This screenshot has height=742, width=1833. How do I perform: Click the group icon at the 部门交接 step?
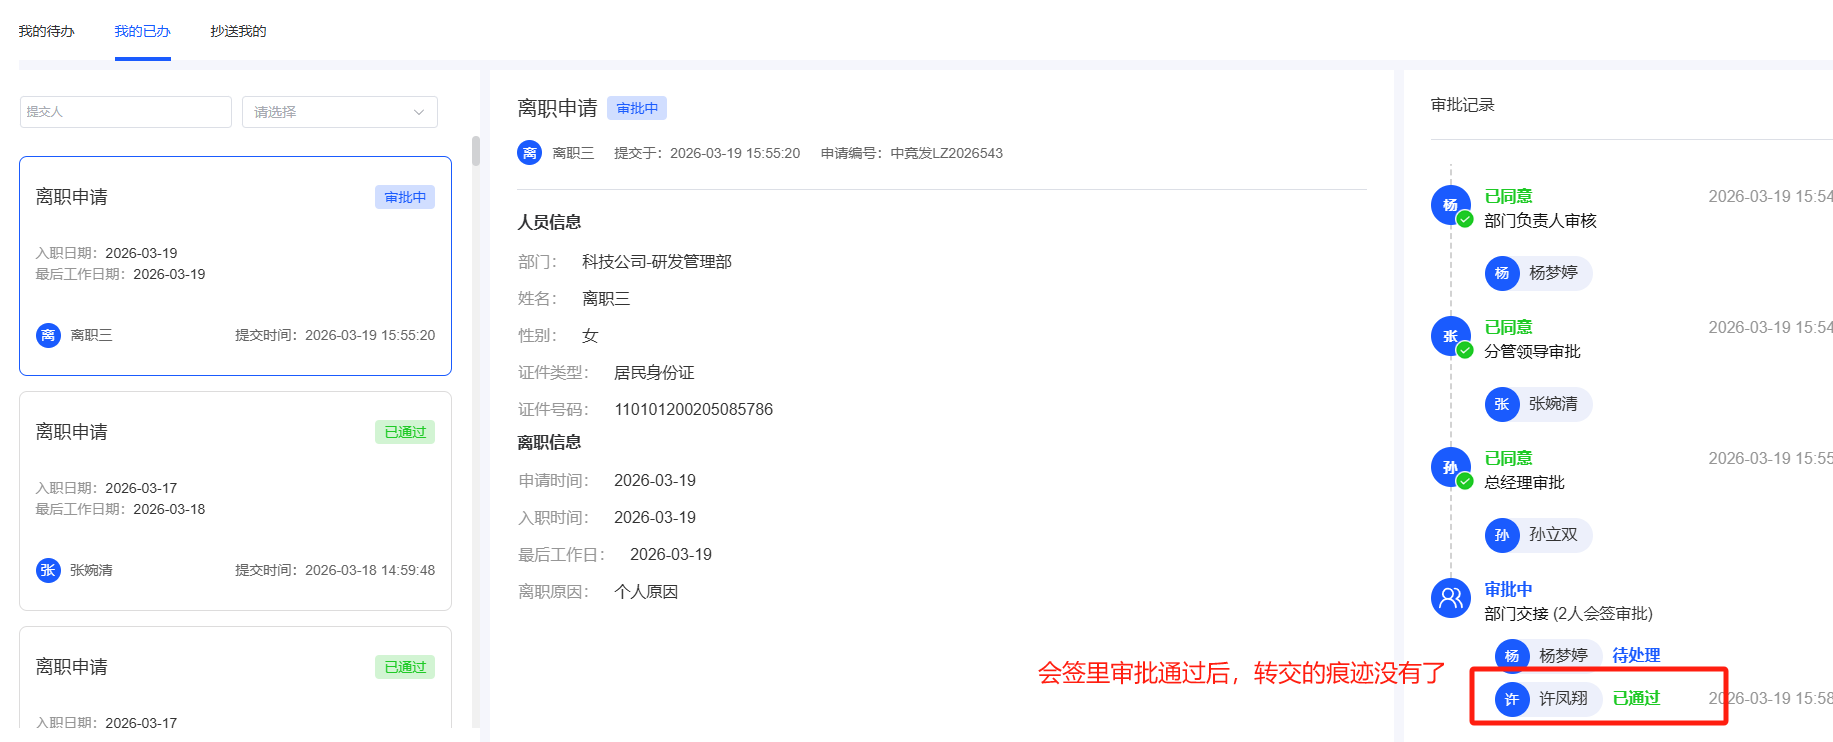tap(1450, 598)
